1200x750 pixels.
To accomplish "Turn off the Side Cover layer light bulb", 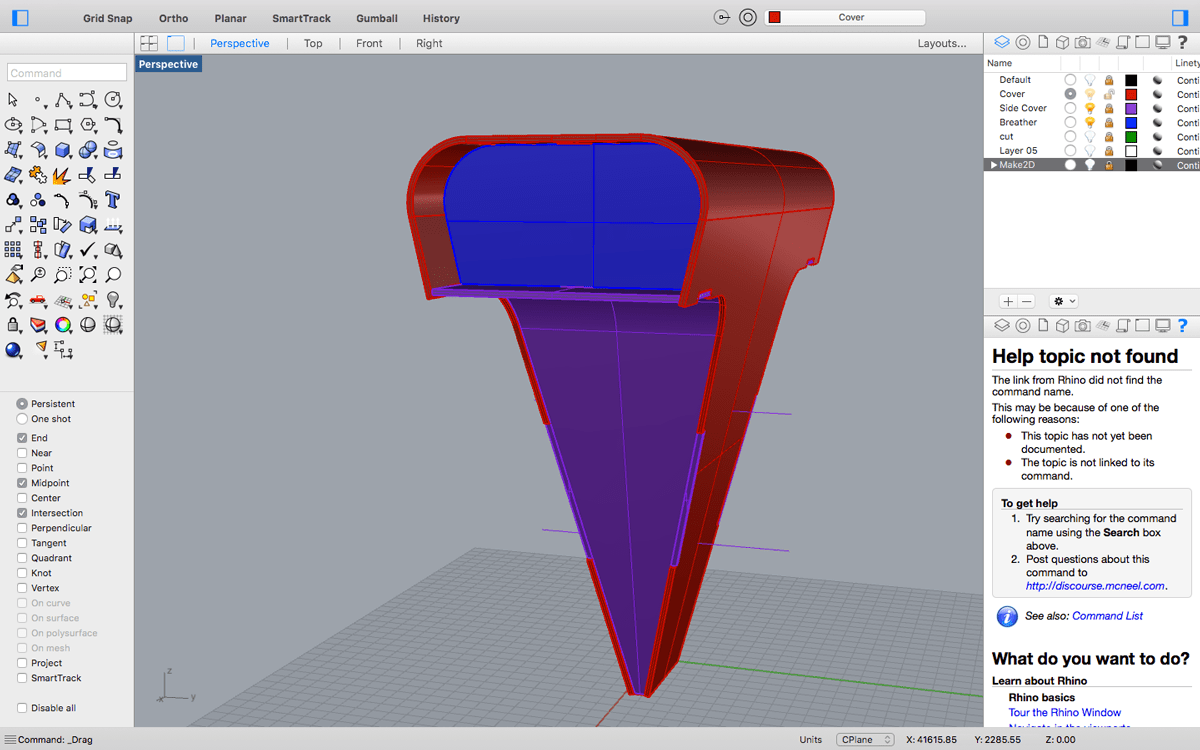I will click(x=1089, y=108).
